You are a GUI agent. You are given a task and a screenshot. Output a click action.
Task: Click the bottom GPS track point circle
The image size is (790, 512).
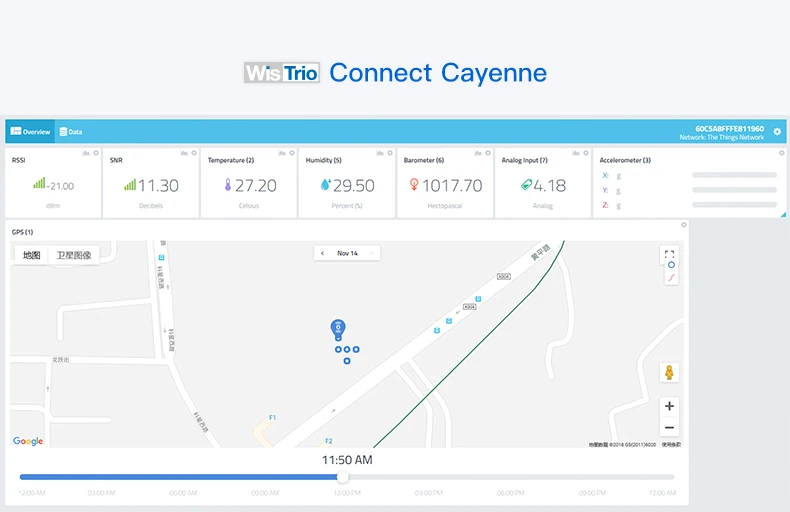click(x=347, y=361)
